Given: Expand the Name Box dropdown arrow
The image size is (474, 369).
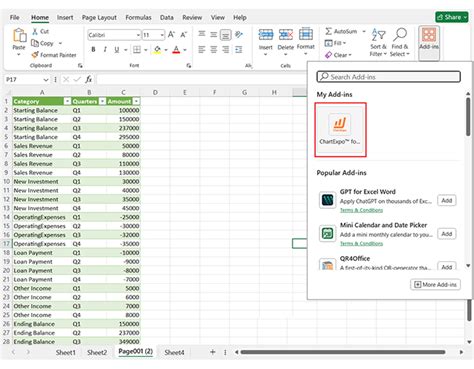Looking at the screenshot, I should [x=46, y=80].
